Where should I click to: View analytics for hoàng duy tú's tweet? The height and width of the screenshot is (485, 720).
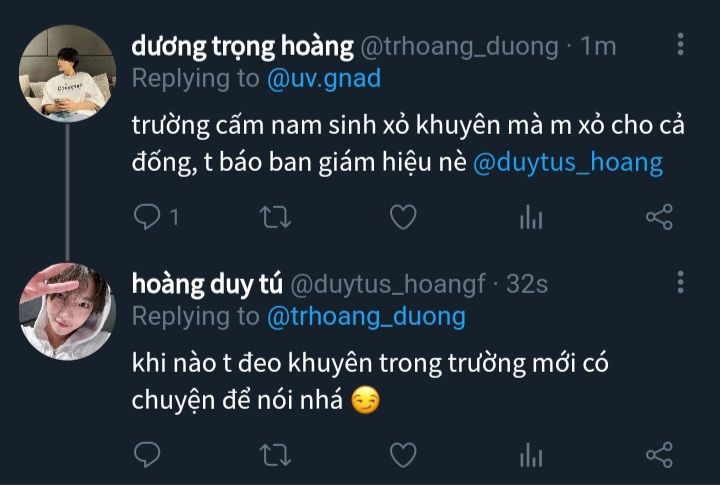tap(531, 455)
